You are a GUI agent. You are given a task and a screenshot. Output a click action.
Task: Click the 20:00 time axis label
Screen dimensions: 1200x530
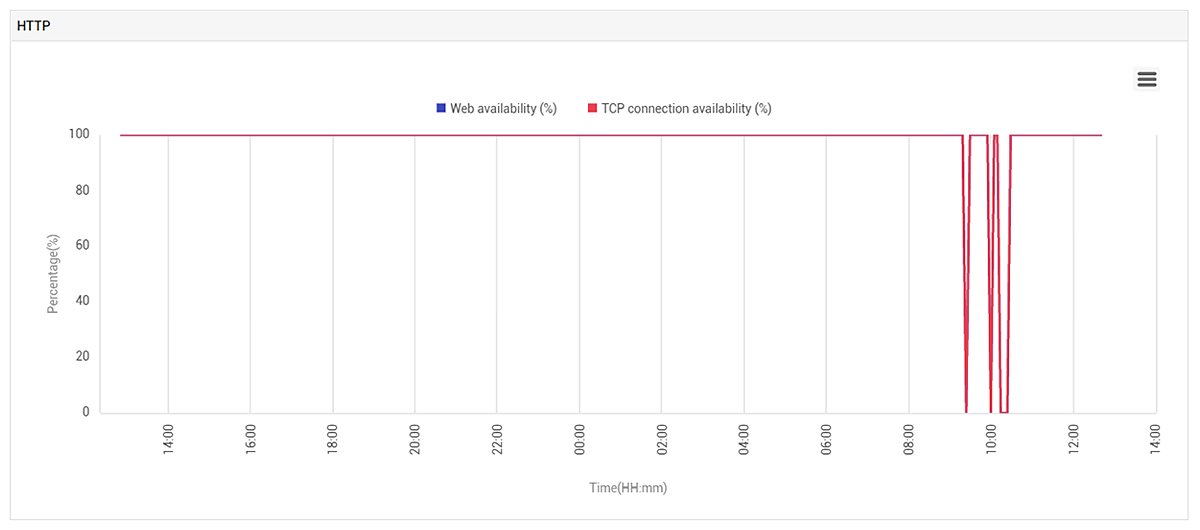(415, 439)
